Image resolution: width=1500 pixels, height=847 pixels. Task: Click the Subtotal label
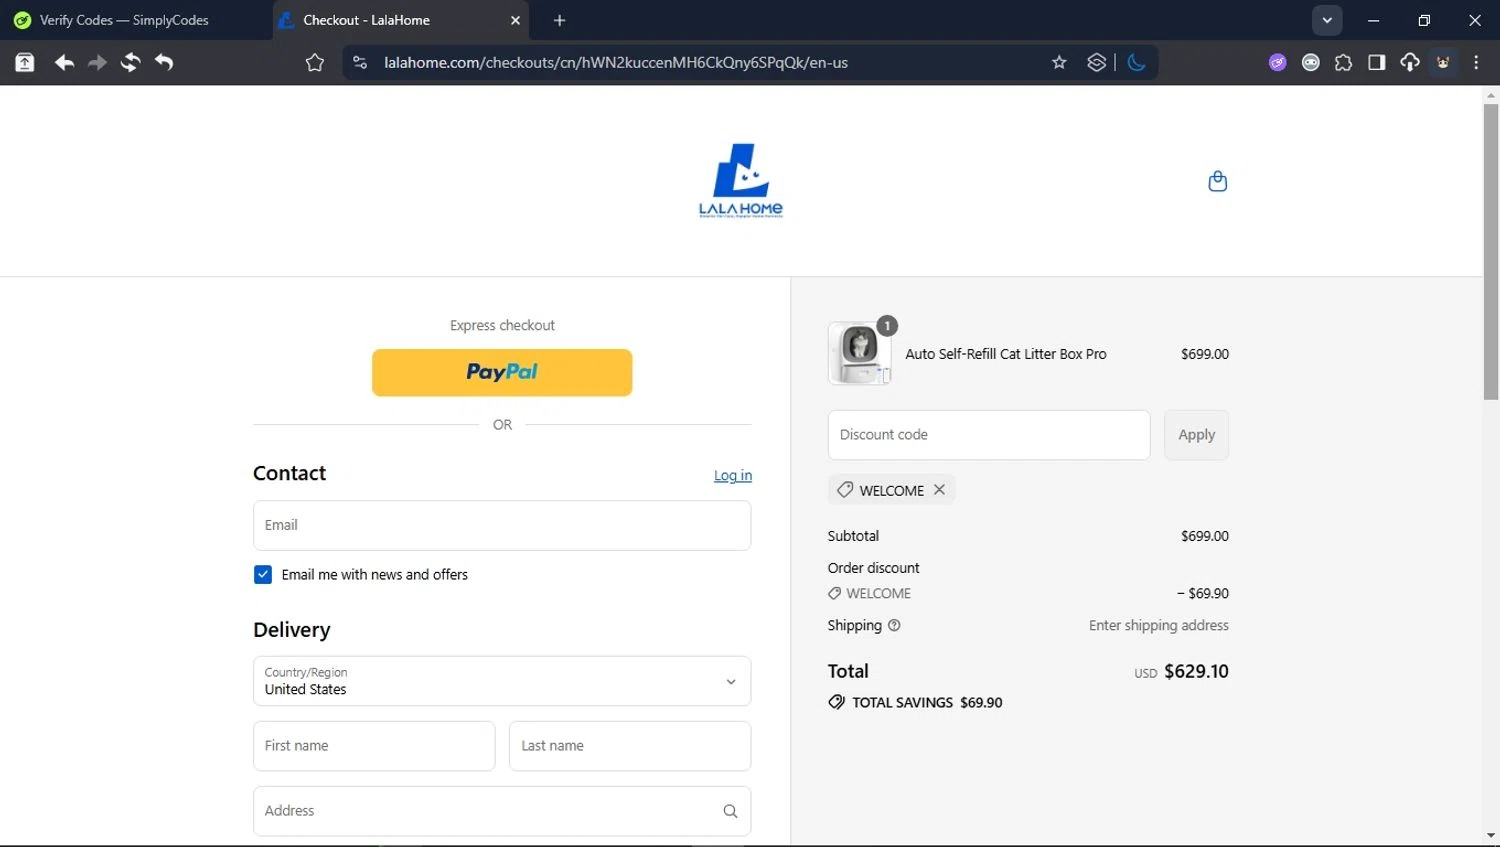point(853,536)
